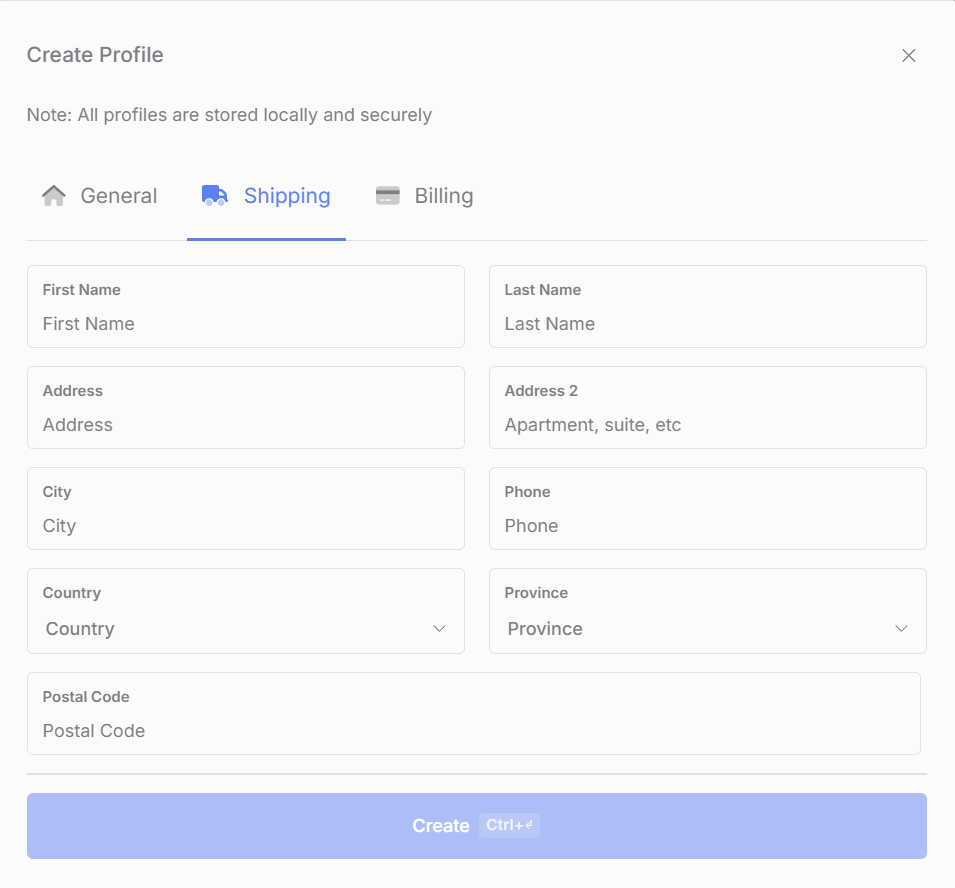The height and width of the screenshot is (888, 955).
Task: Click the Create button
Action: pos(477,826)
